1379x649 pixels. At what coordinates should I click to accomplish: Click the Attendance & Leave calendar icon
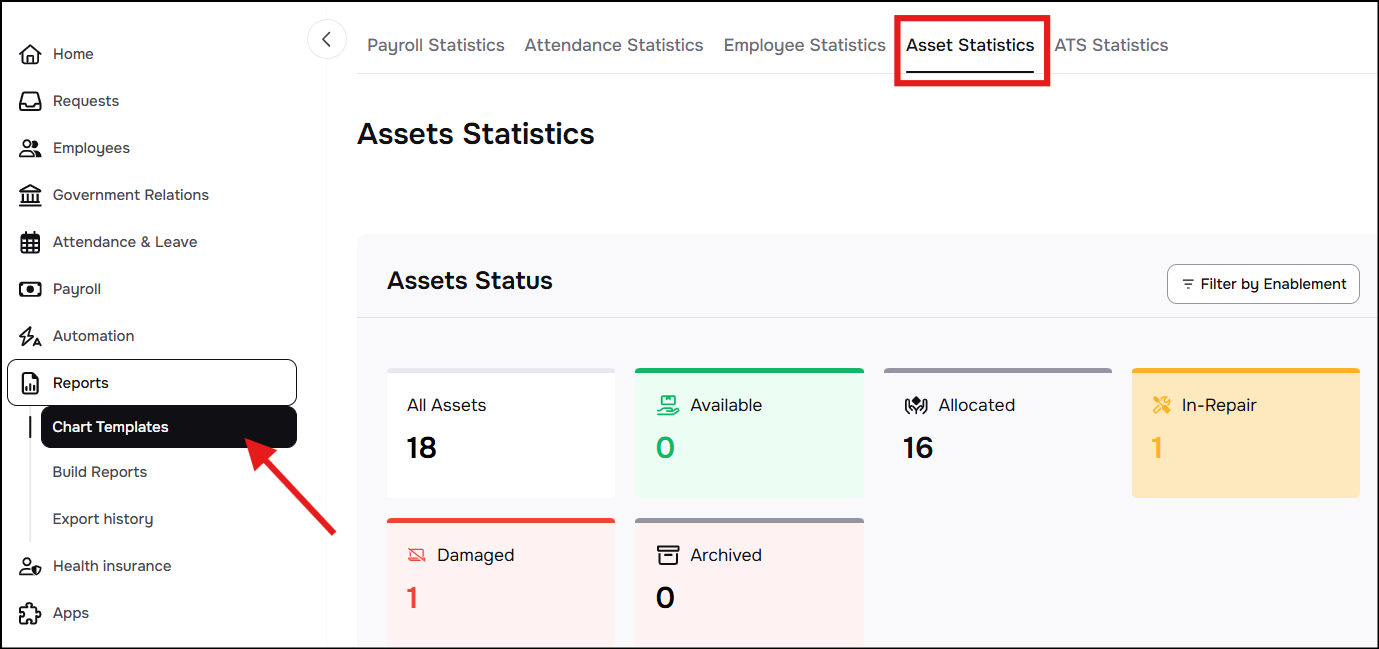30,242
